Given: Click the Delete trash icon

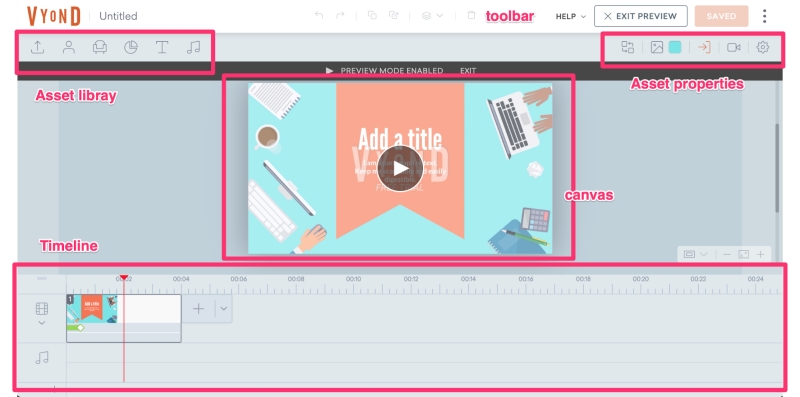Looking at the screenshot, I should [x=471, y=15].
